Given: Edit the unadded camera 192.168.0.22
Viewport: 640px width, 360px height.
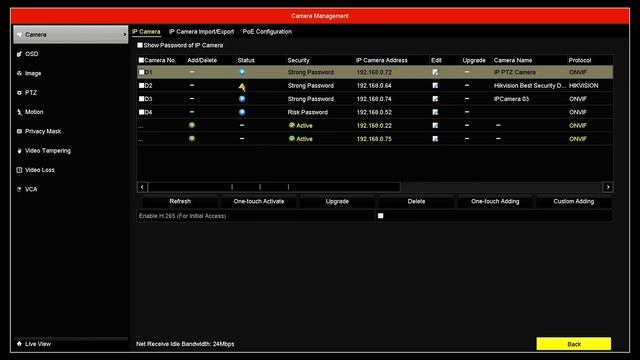Looking at the screenshot, I should 435,125.
